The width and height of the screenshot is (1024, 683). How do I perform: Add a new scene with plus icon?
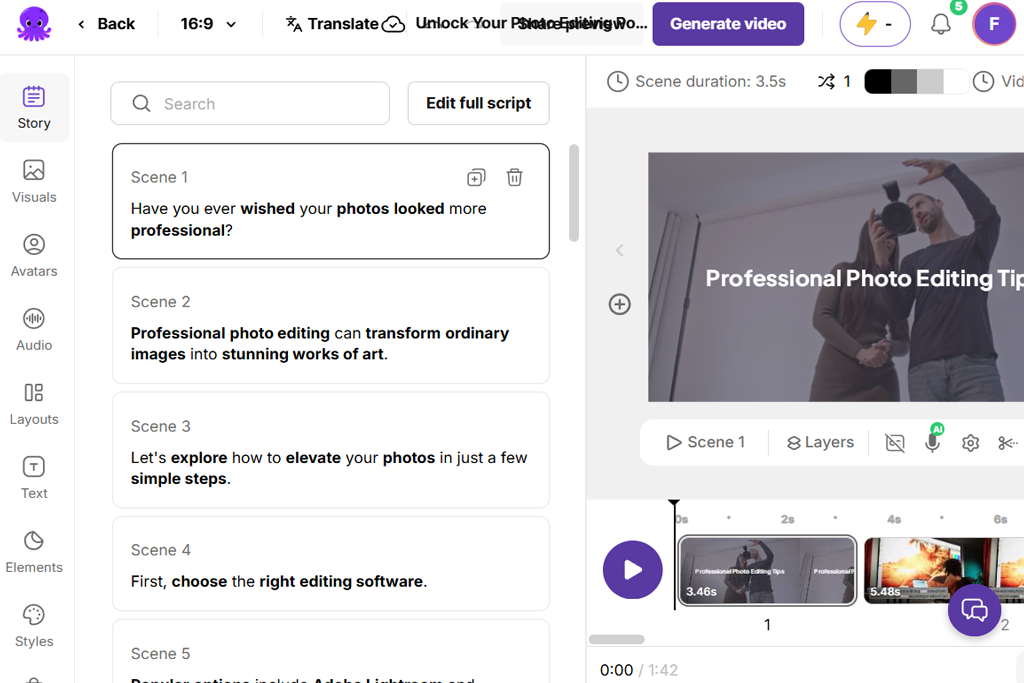click(620, 304)
